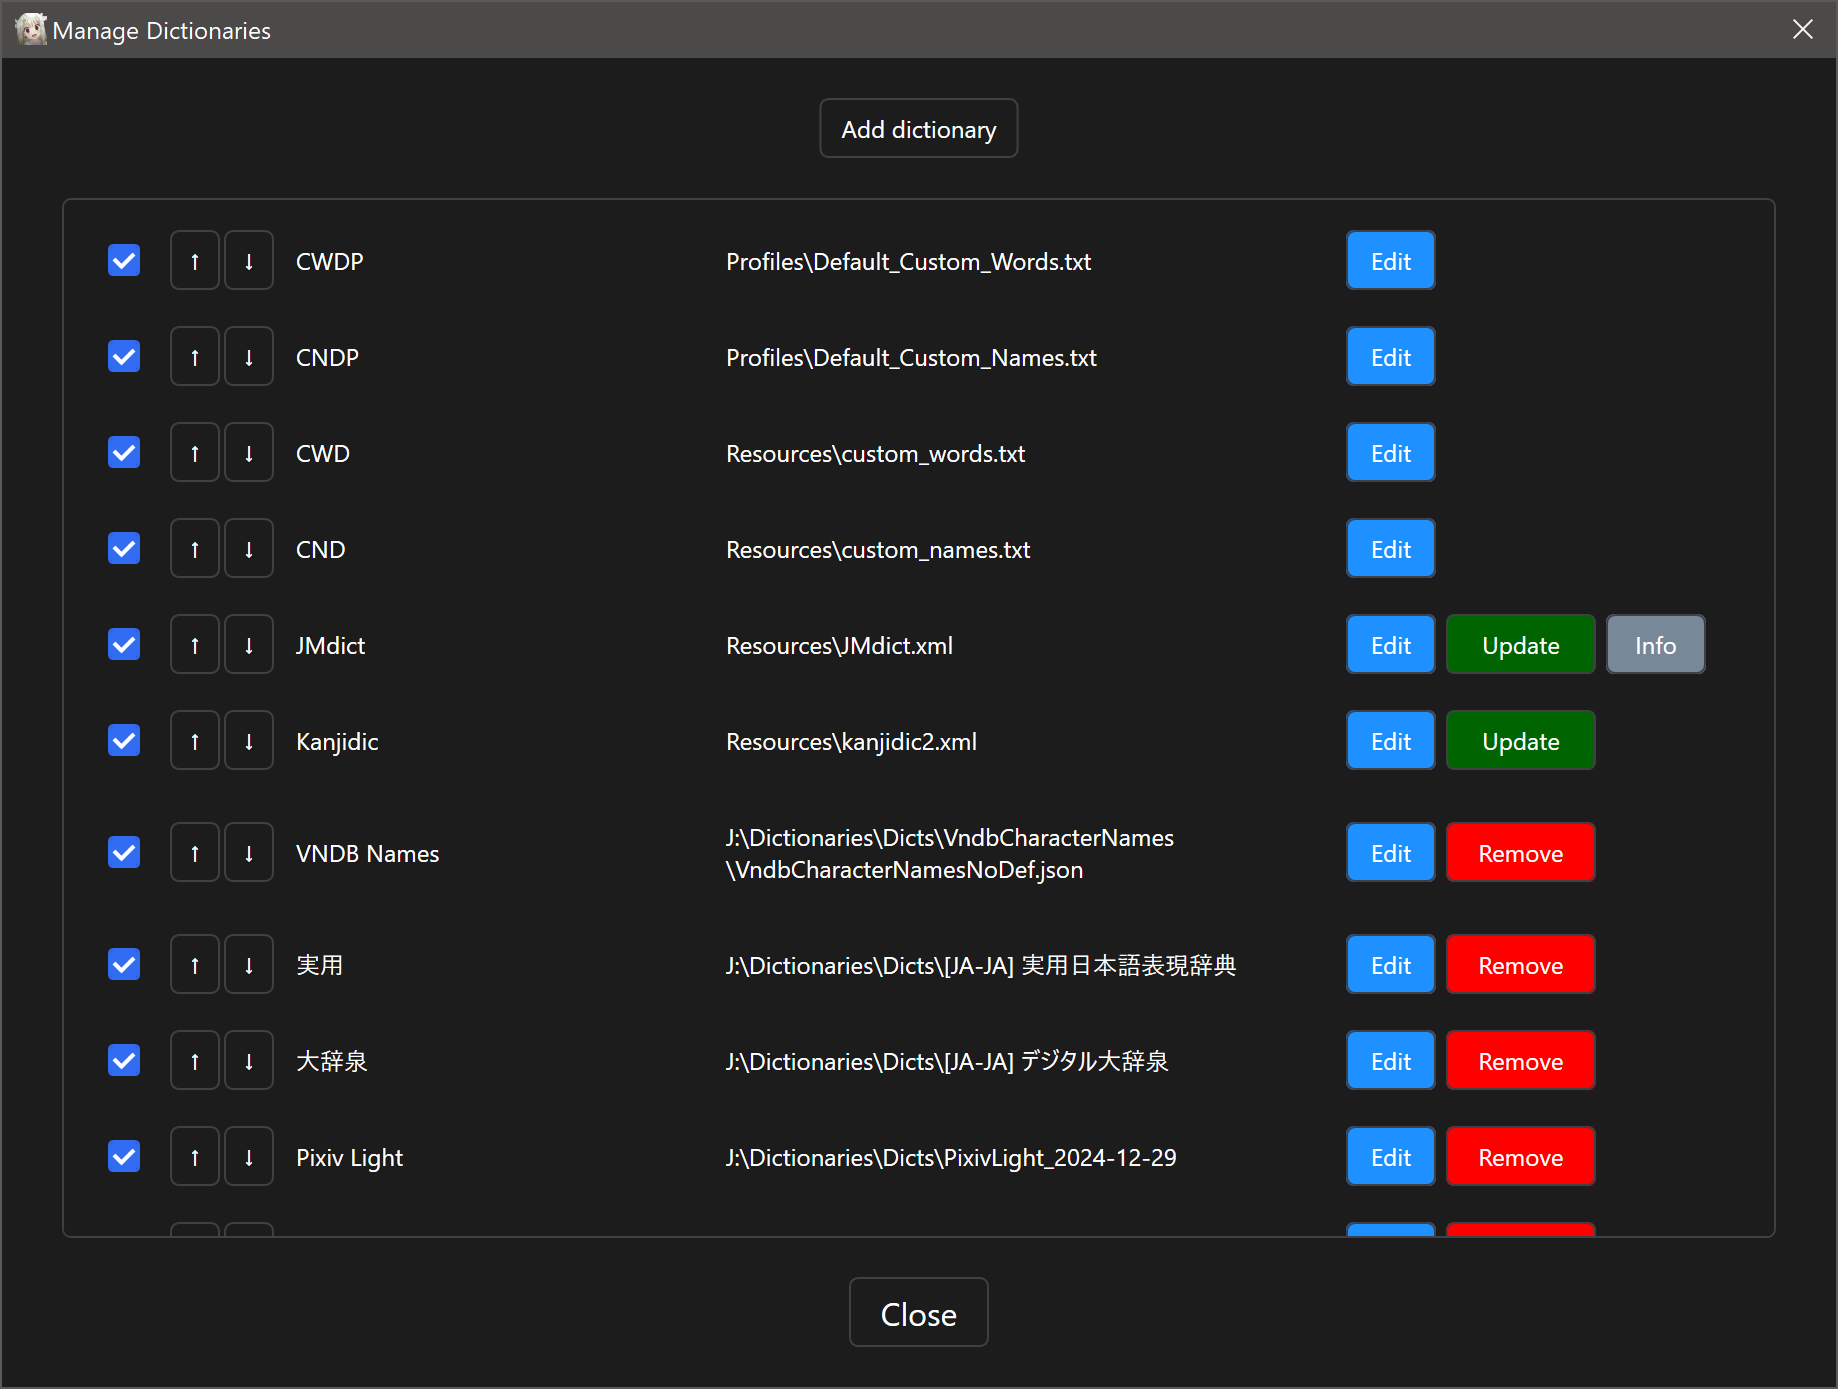The height and width of the screenshot is (1389, 1838).
Task: Disable the CWDP dictionary checkbox
Action: [124, 261]
